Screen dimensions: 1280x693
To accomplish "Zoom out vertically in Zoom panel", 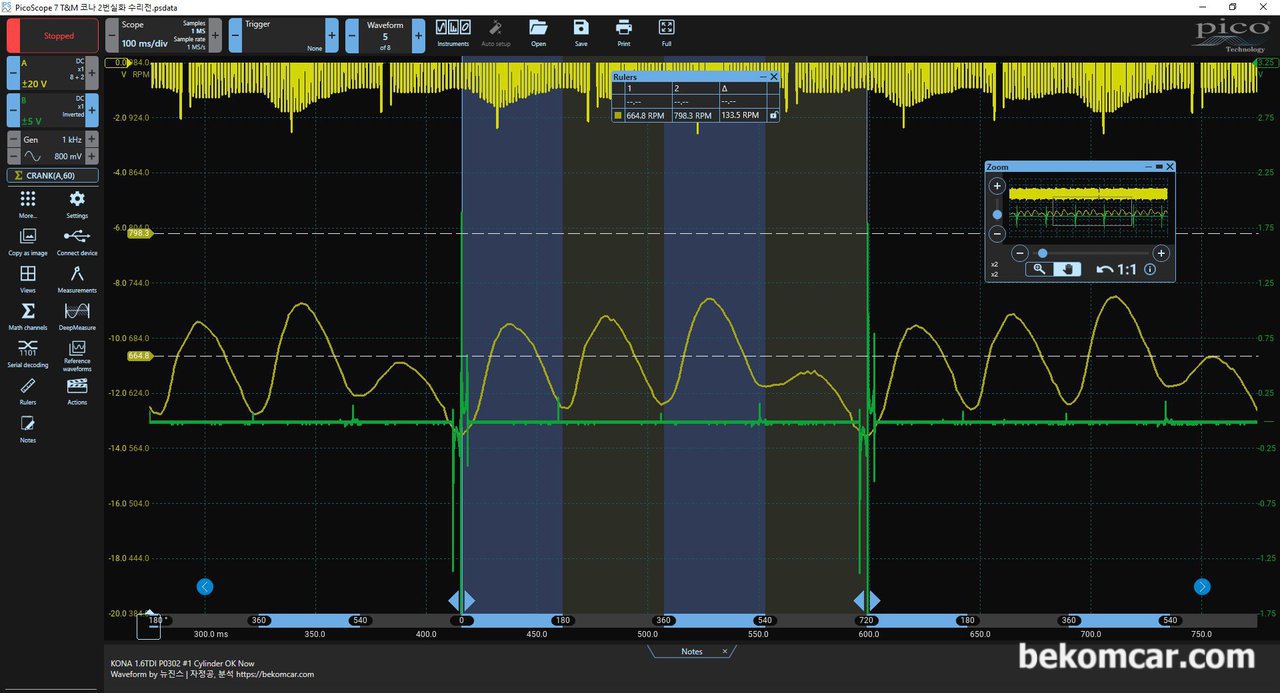I will pos(997,234).
